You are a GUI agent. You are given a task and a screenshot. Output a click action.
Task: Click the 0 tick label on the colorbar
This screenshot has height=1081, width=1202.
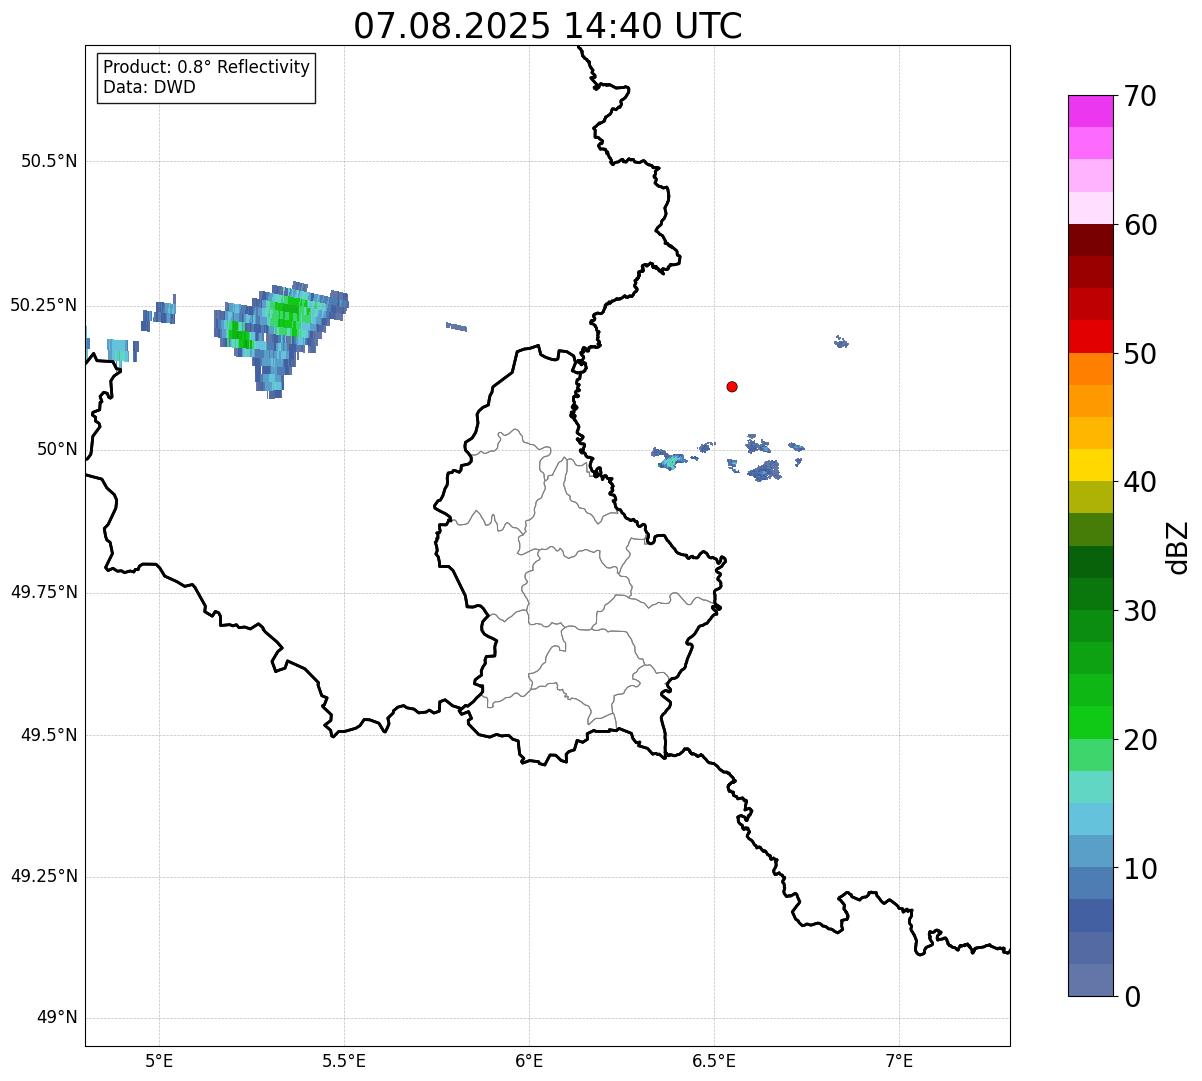pyautogui.click(x=1131, y=997)
